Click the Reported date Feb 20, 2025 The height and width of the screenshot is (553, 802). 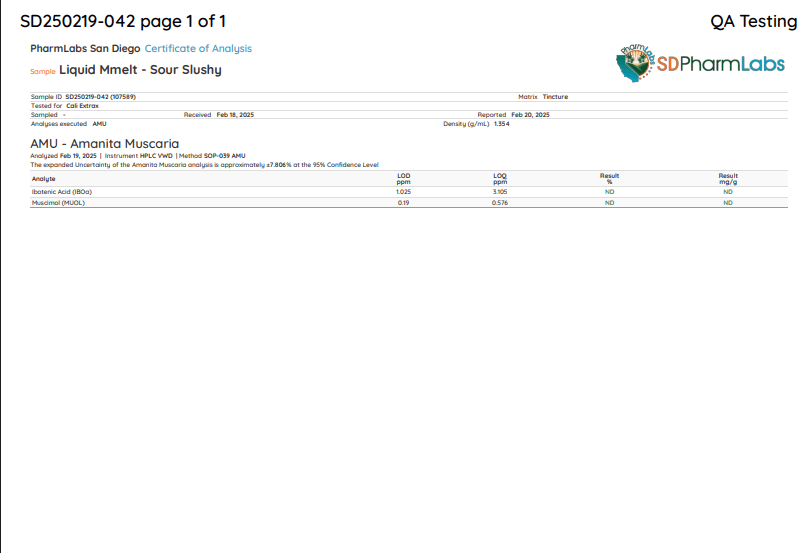530,115
